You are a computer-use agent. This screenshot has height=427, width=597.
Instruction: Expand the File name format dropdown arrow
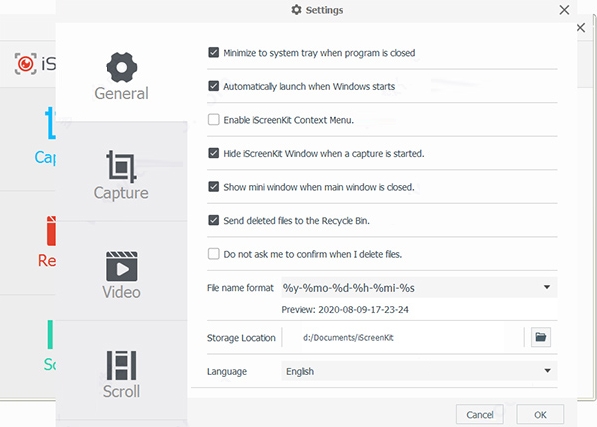click(x=547, y=287)
